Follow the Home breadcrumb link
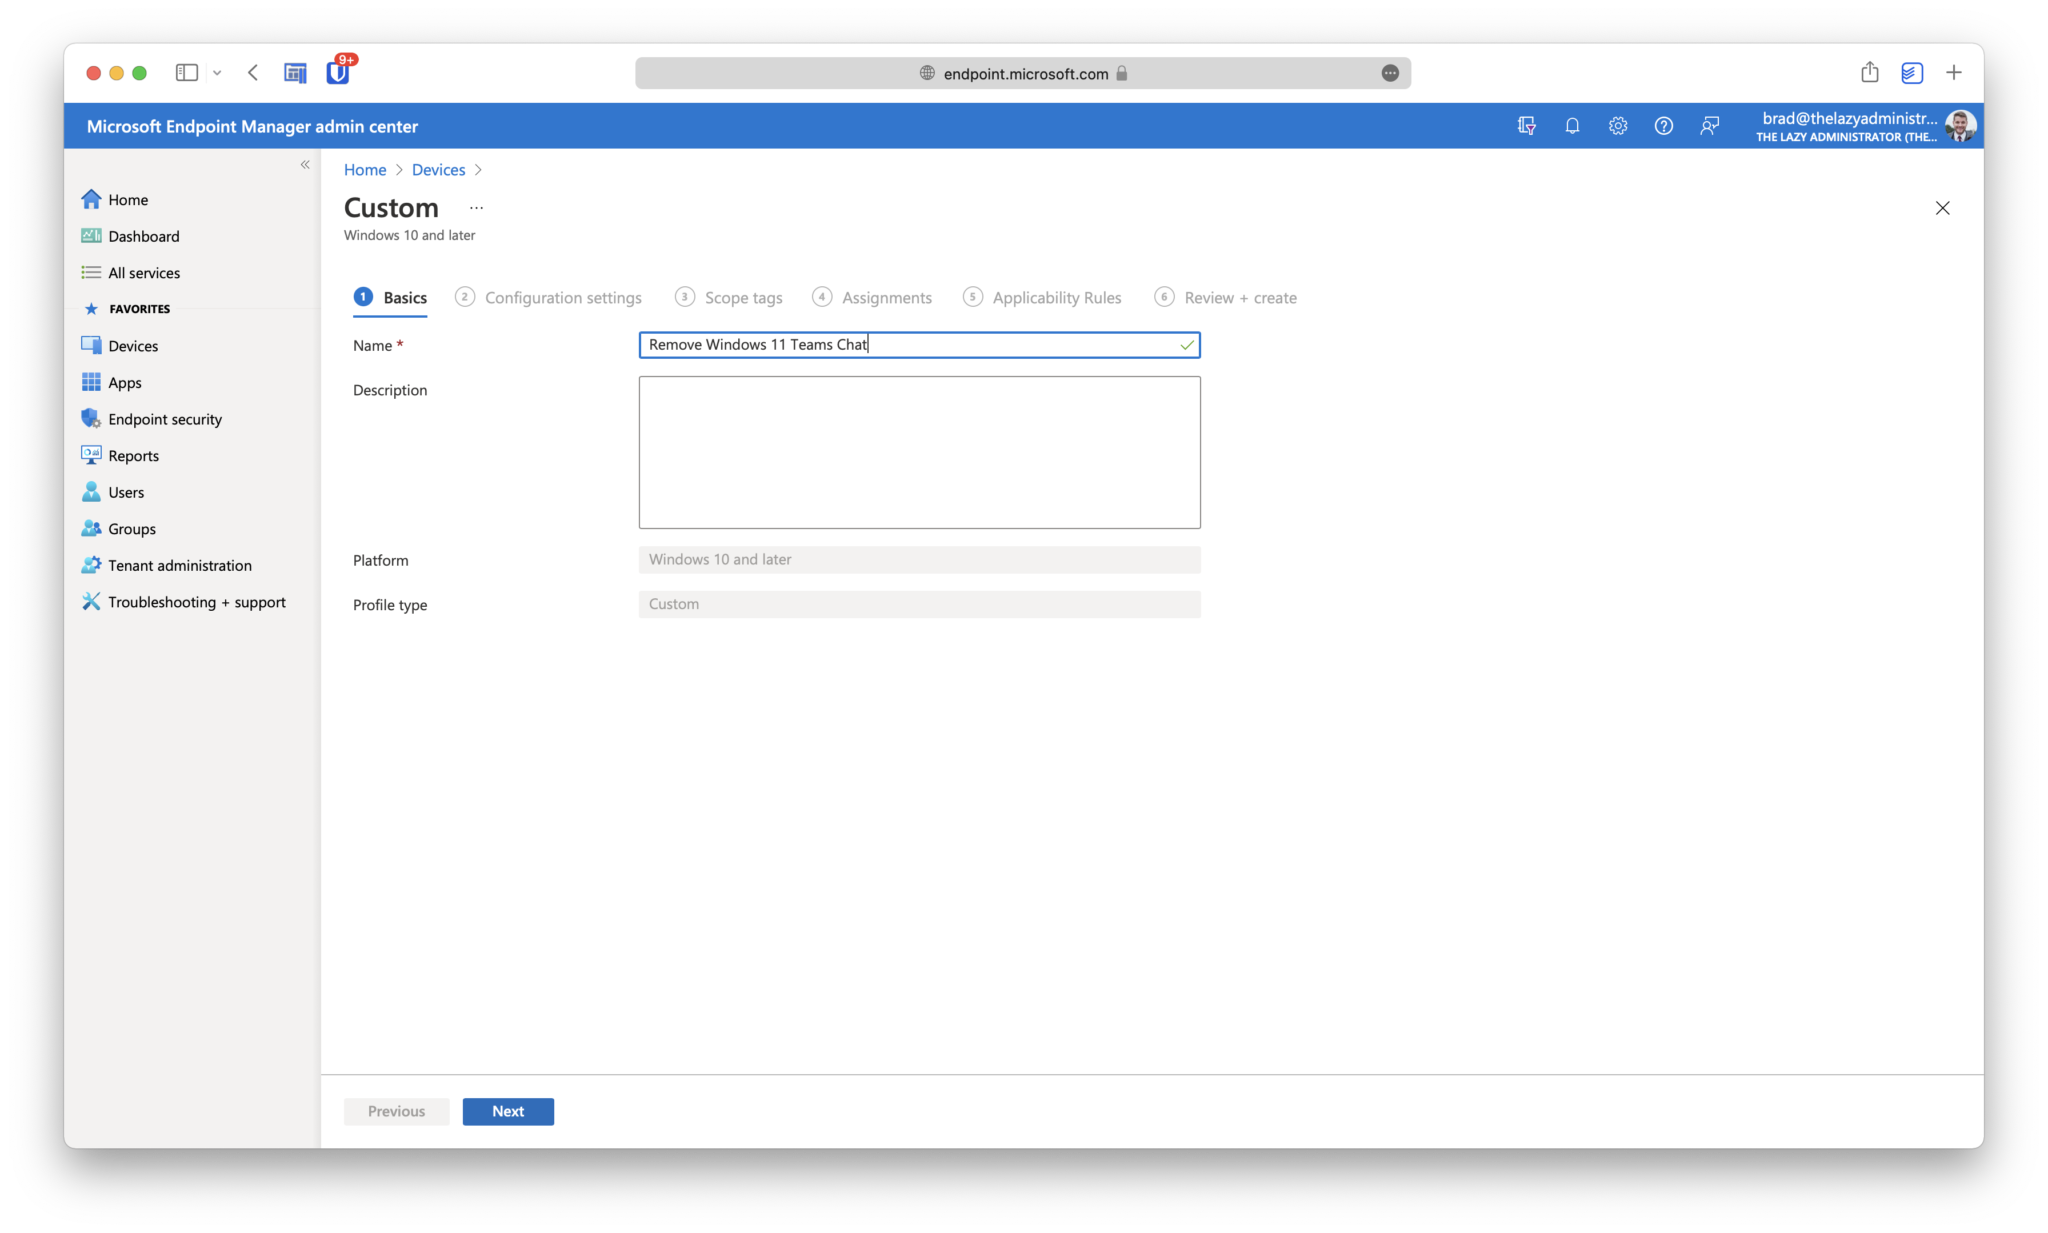The height and width of the screenshot is (1233, 2048). pyautogui.click(x=365, y=170)
